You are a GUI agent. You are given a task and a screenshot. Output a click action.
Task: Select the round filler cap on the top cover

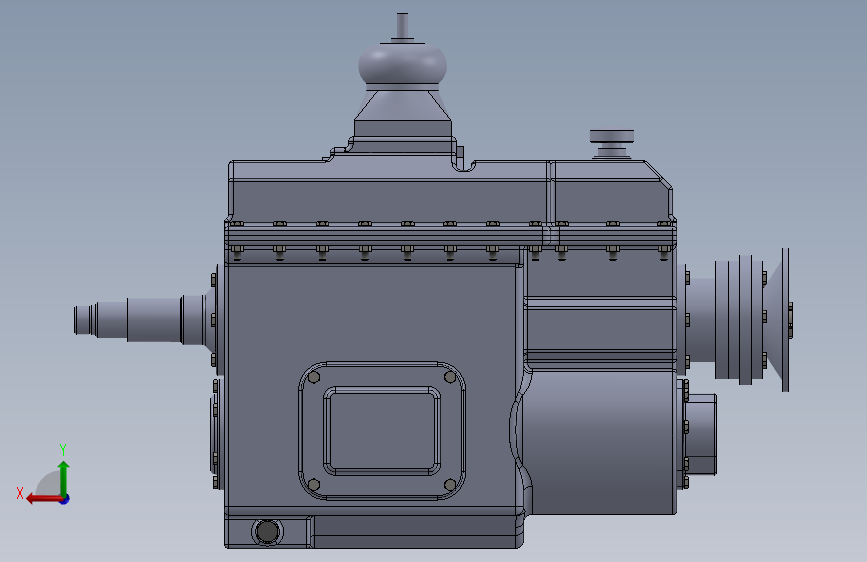612,137
